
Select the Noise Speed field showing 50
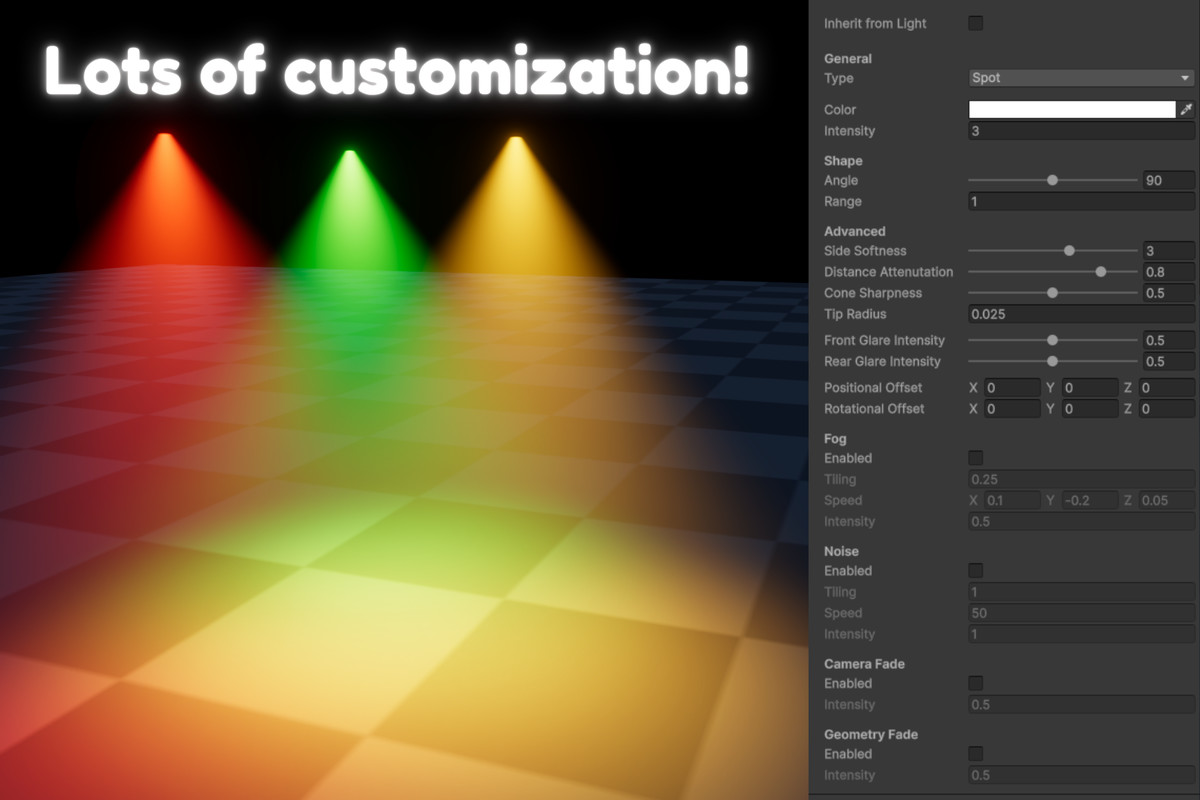(1078, 612)
